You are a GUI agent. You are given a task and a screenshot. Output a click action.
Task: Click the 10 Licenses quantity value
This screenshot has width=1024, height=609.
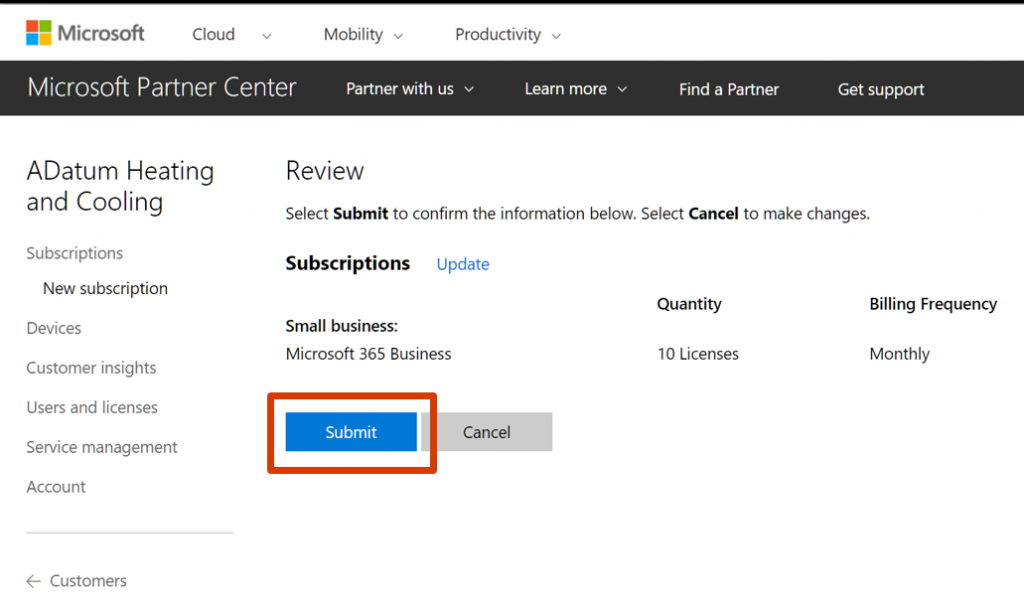click(697, 354)
